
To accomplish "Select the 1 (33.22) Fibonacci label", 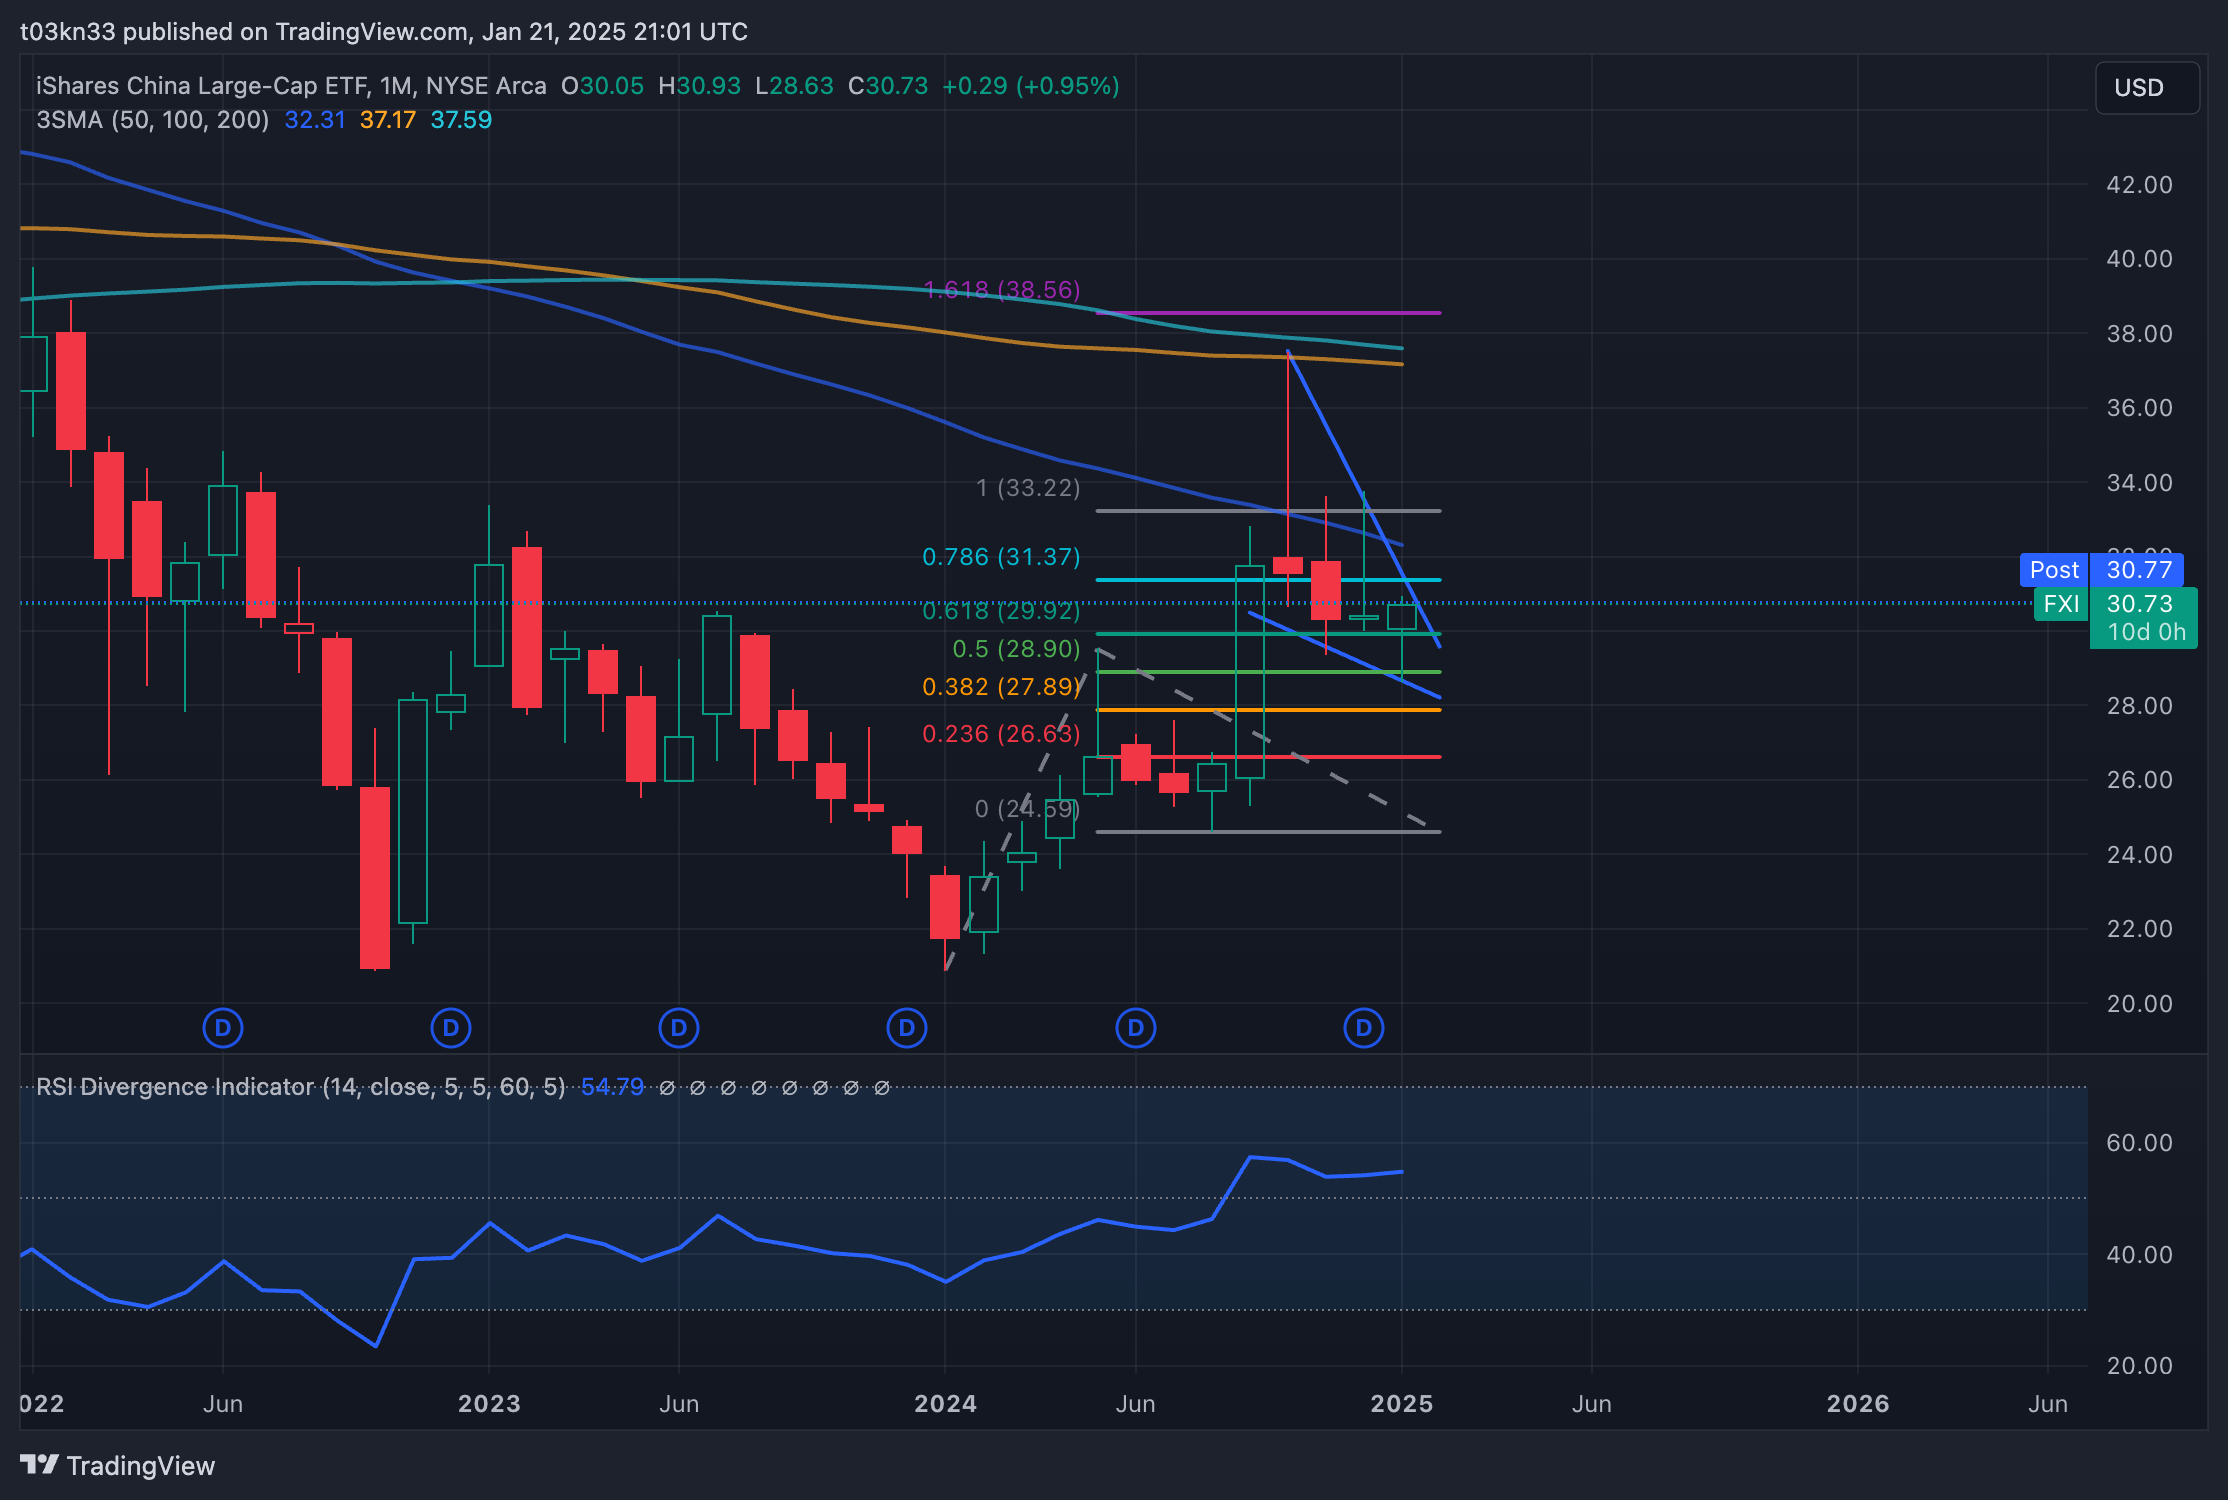I will pos(1028,488).
